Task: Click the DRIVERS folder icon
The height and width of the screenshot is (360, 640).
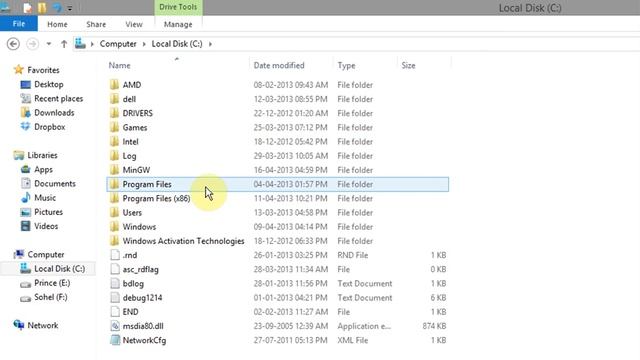Action: point(115,113)
